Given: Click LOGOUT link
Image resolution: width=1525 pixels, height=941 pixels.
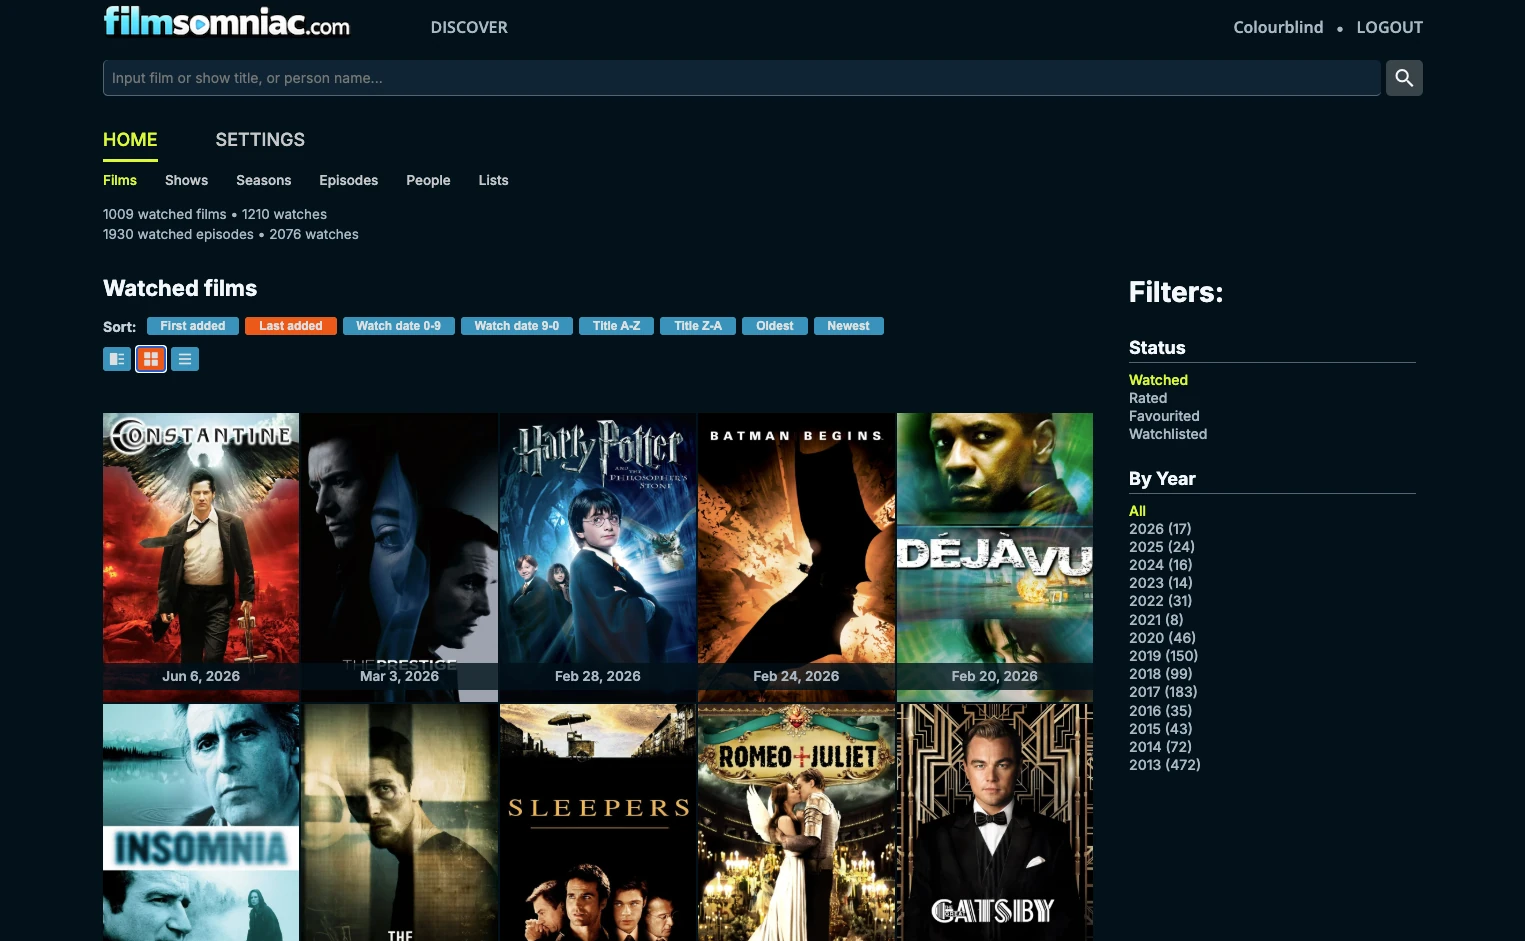Looking at the screenshot, I should point(1389,28).
